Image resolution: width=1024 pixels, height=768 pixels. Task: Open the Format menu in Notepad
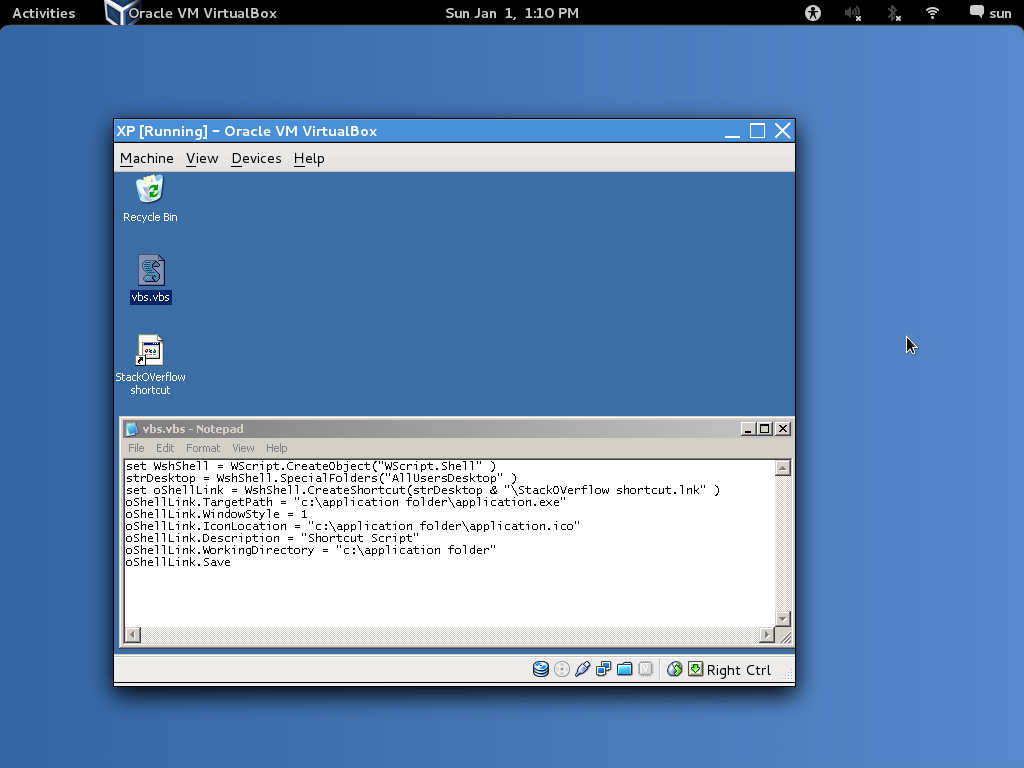click(x=203, y=448)
